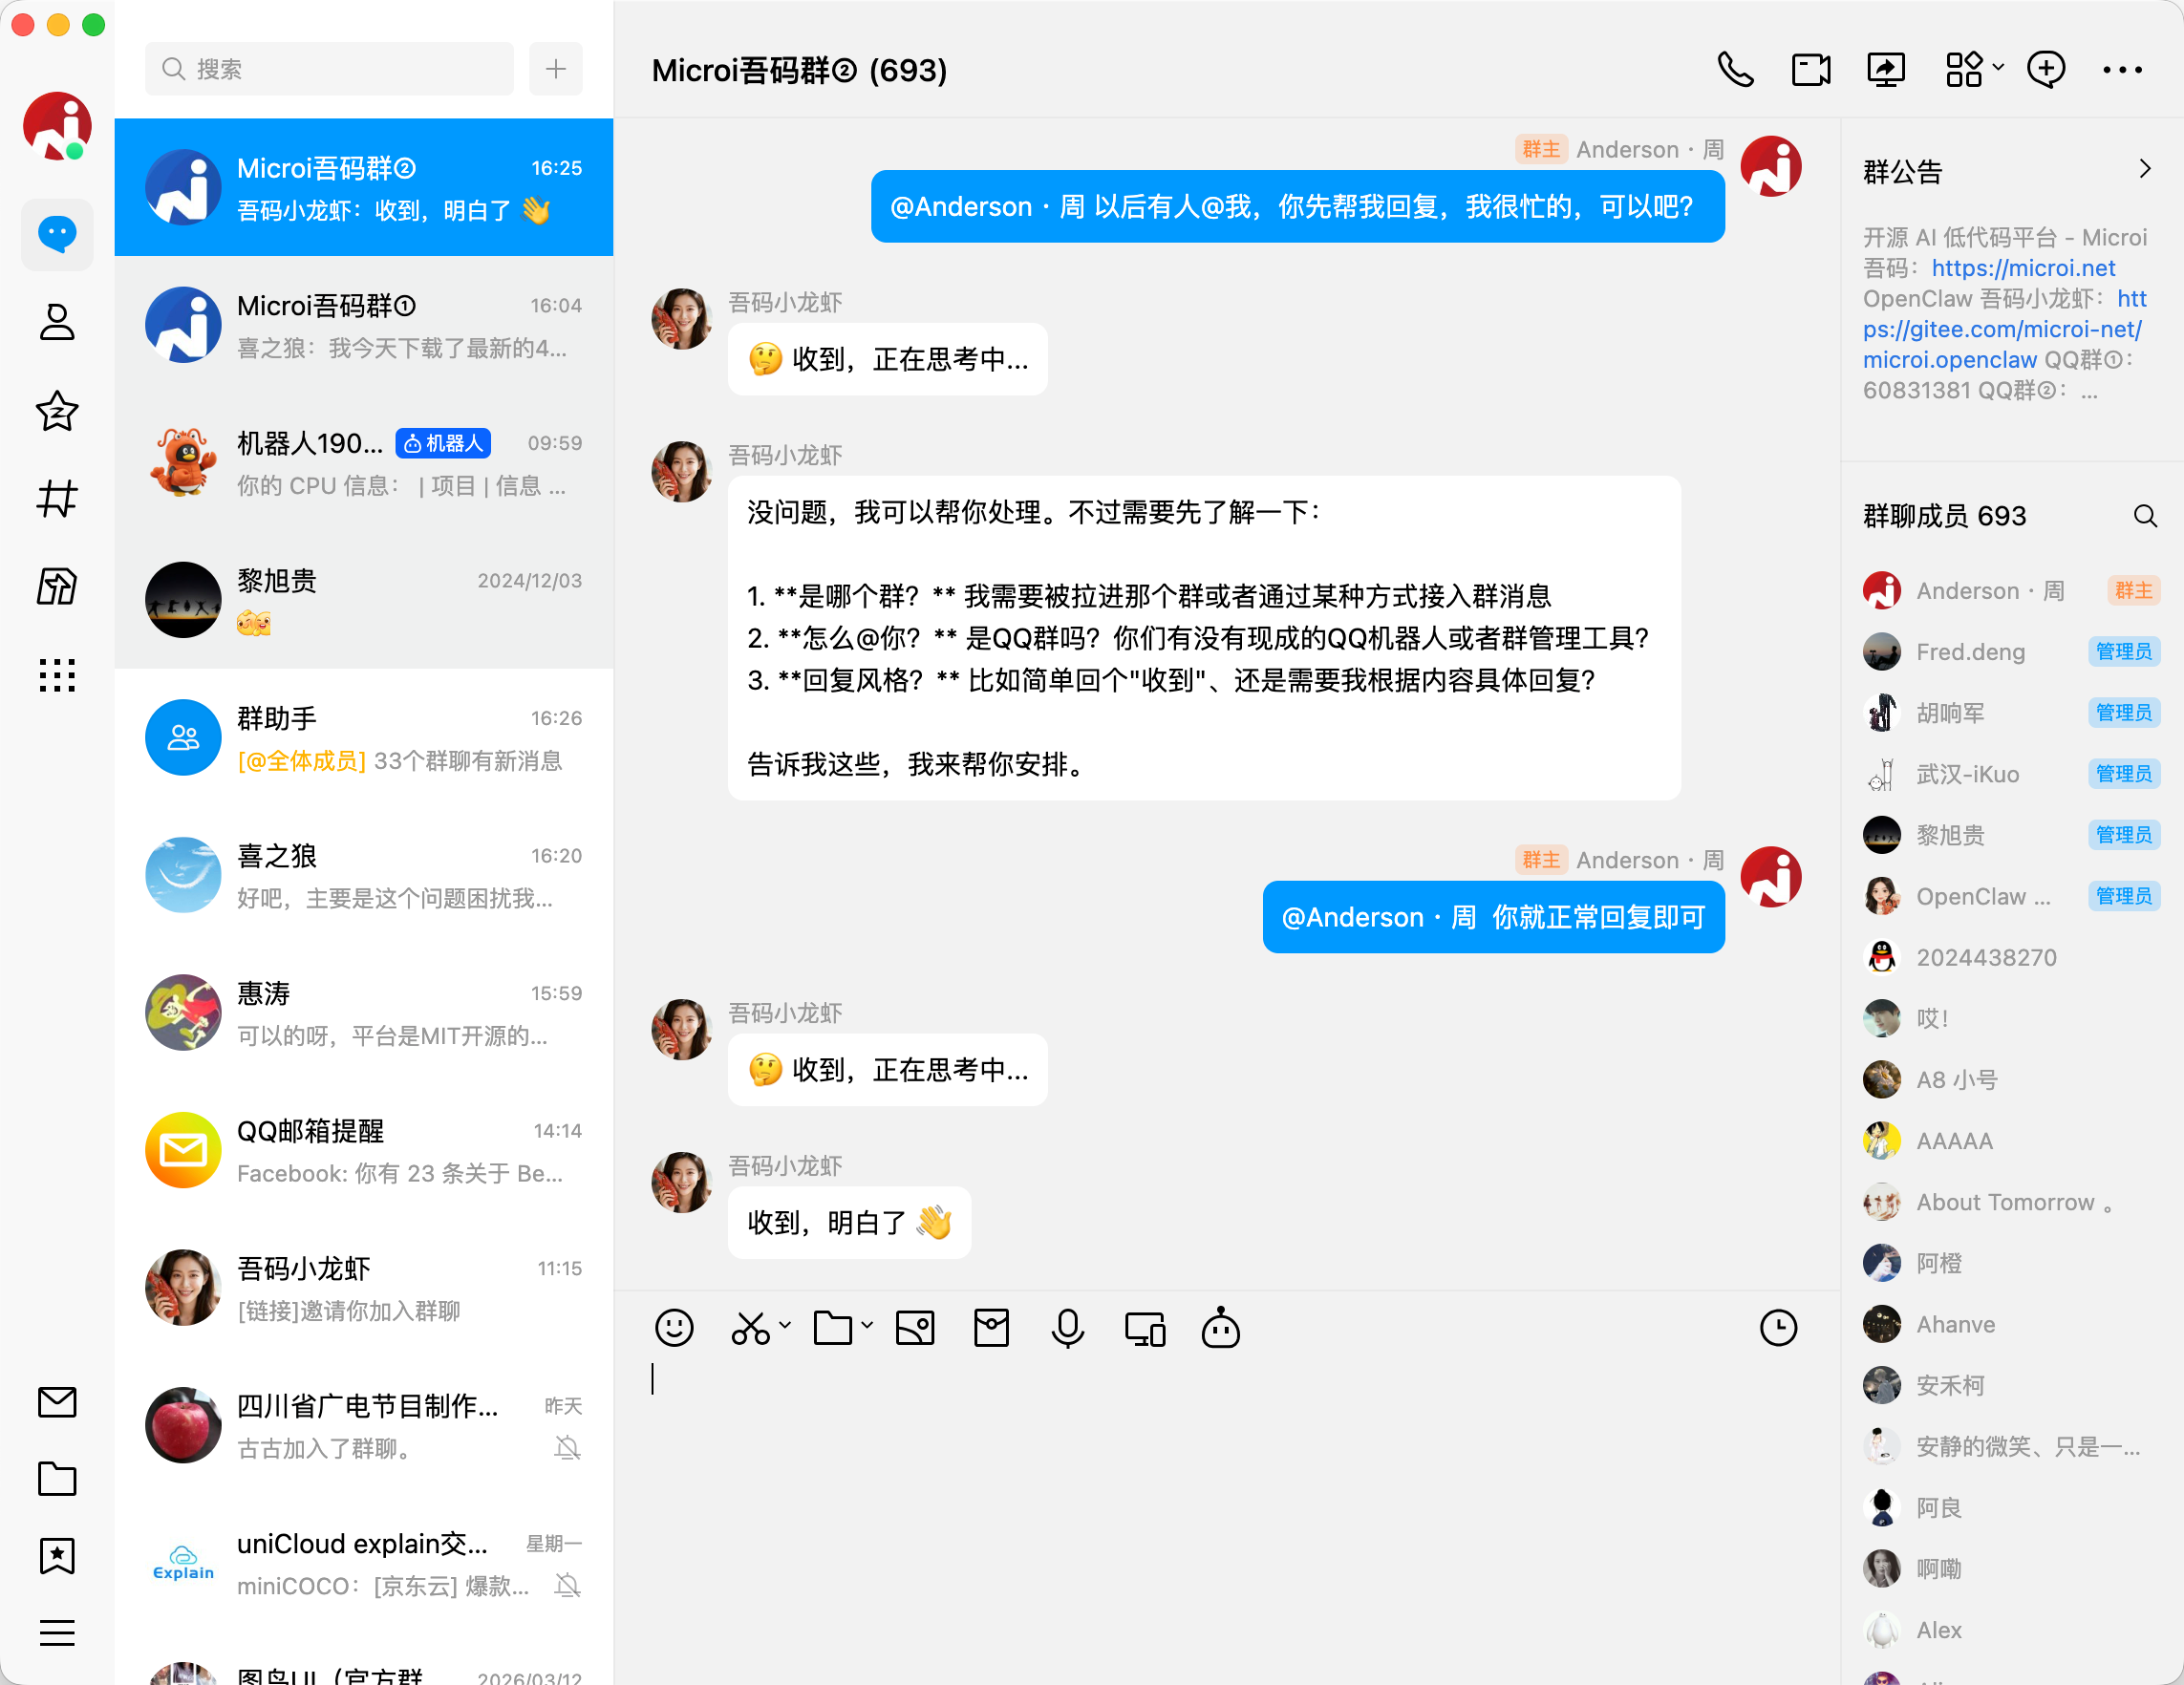Open Contacts tab in left sidebar
Screen dimensions: 2184x1685
point(57,322)
